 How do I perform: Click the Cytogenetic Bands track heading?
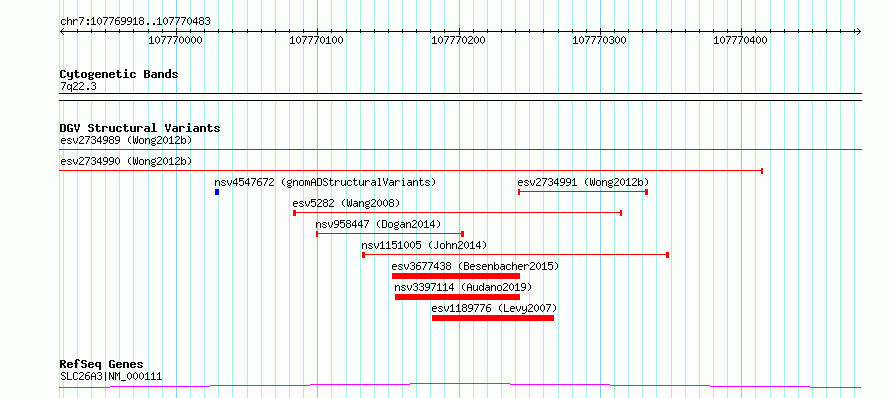point(119,74)
